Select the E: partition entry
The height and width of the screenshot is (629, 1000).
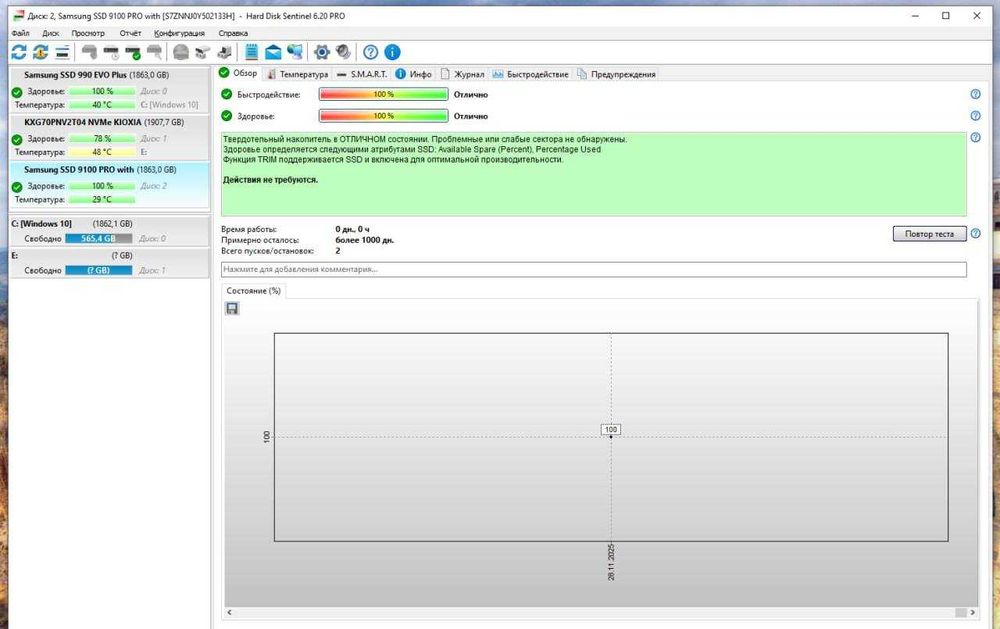click(x=109, y=263)
